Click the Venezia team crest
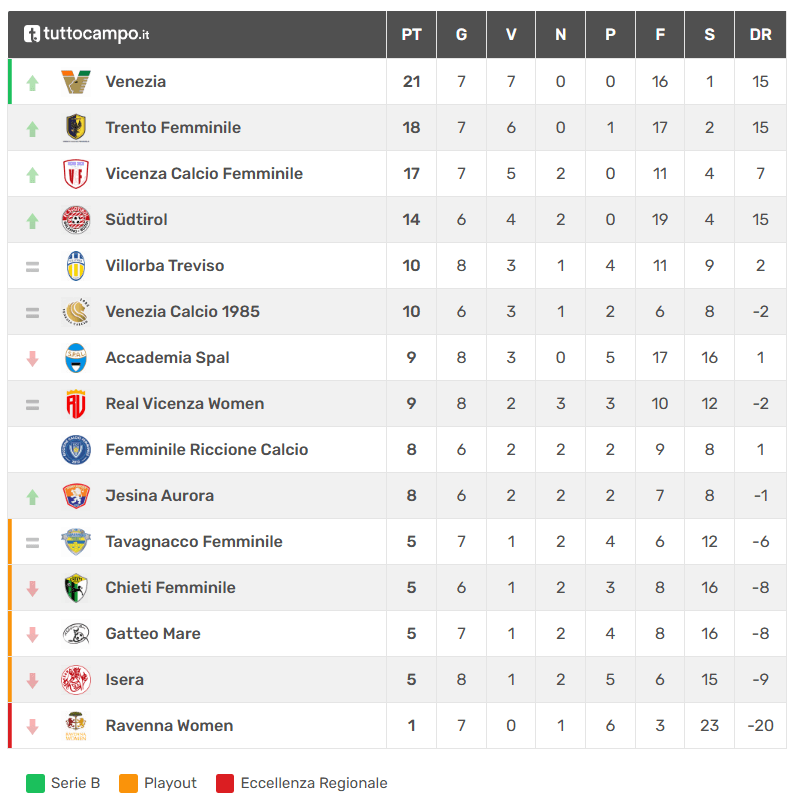The width and height of the screenshot is (797, 805). pos(75,82)
